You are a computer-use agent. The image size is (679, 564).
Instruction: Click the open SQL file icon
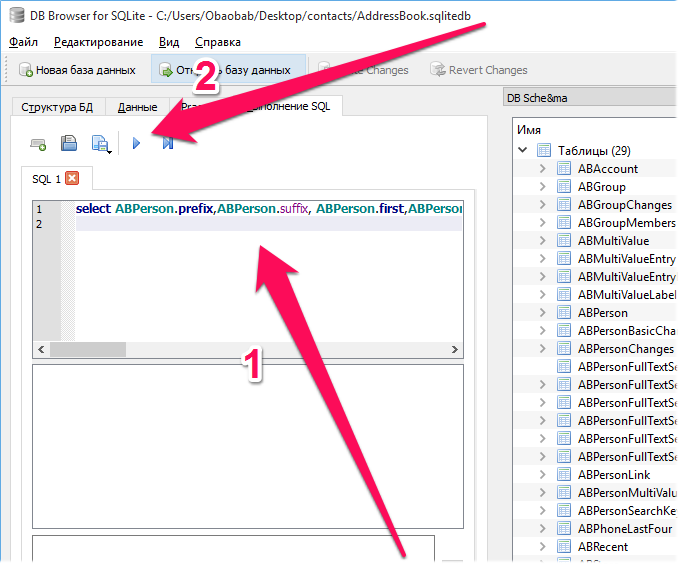click(69, 143)
